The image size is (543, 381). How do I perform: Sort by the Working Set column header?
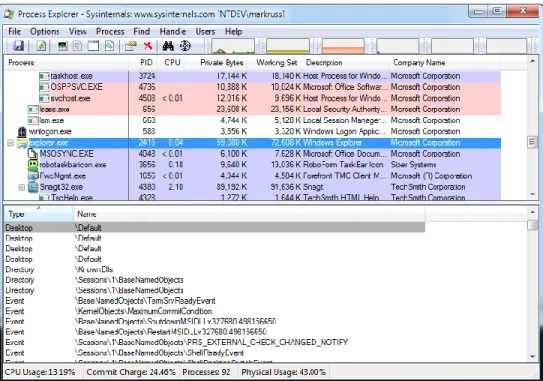tap(276, 63)
